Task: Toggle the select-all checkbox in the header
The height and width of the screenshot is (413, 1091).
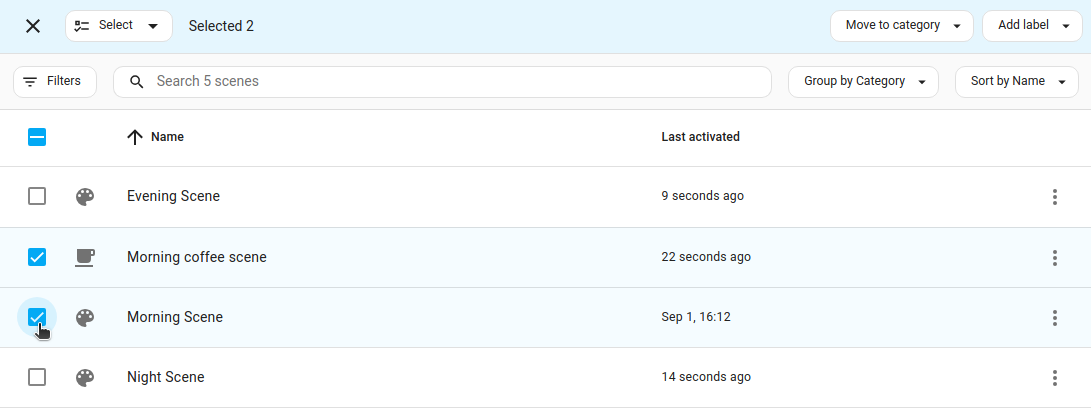Action: [37, 137]
